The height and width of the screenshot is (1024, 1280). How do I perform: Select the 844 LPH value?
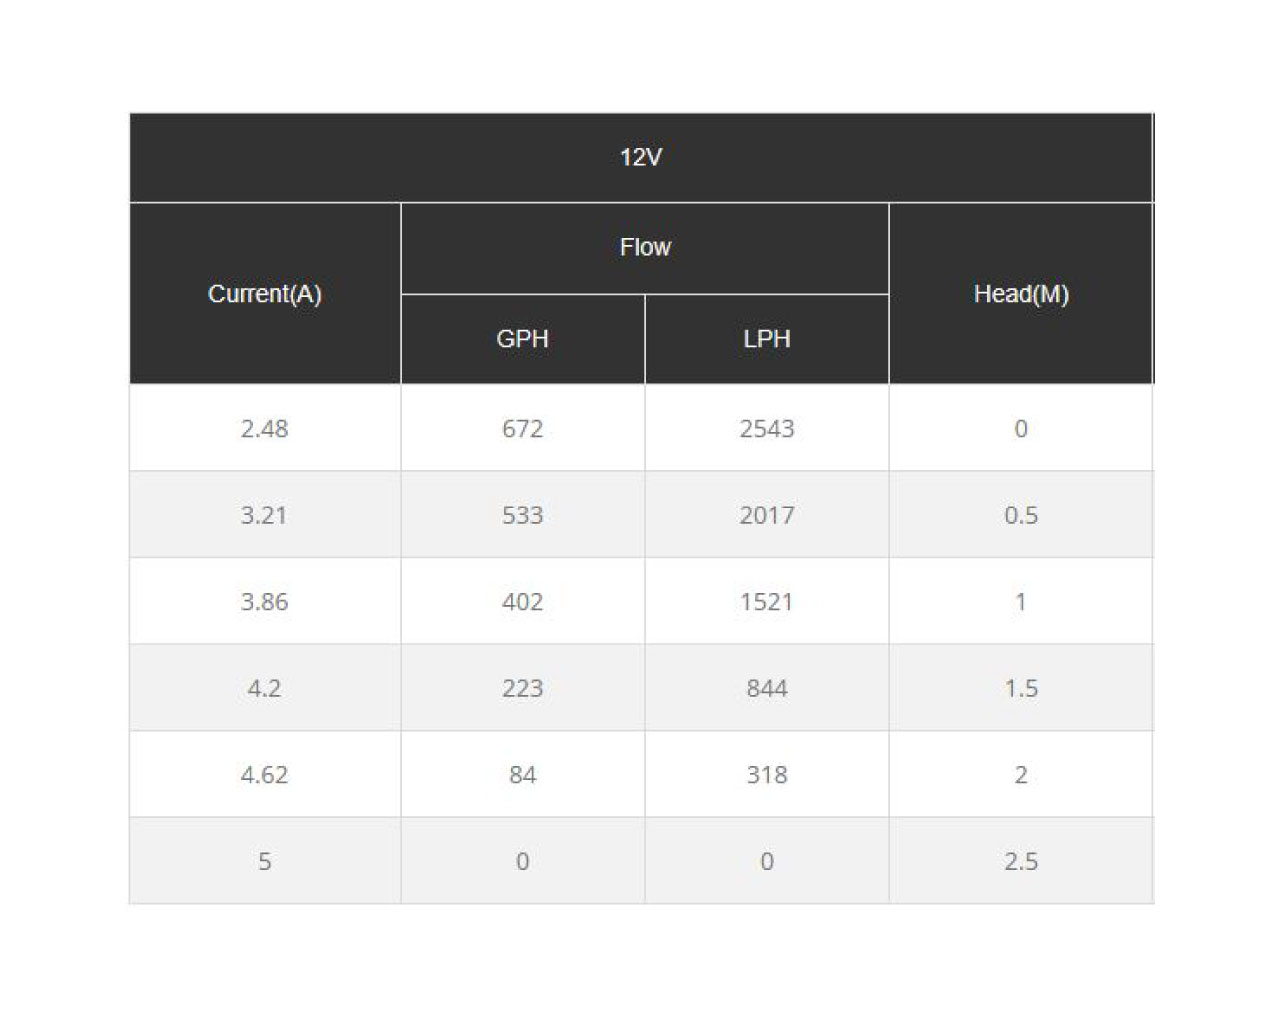(x=767, y=688)
